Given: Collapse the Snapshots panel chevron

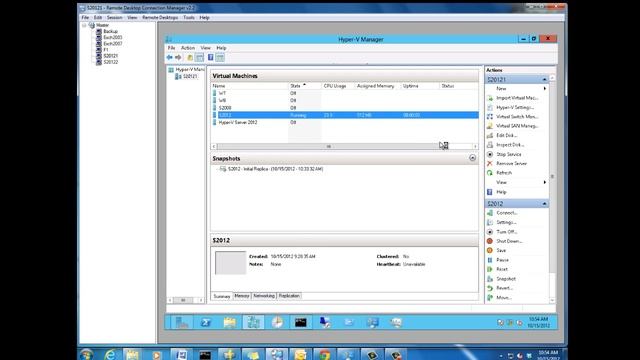Looking at the screenshot, I should click(x=472, y=158).
